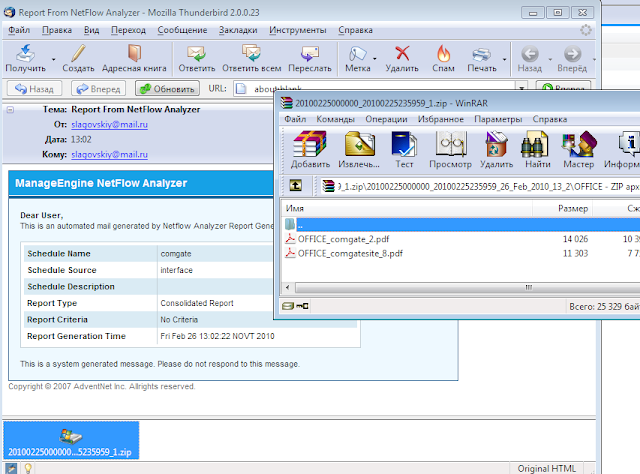Click the Вперёд arrow in the main toolbar

[x=572, y=54]
